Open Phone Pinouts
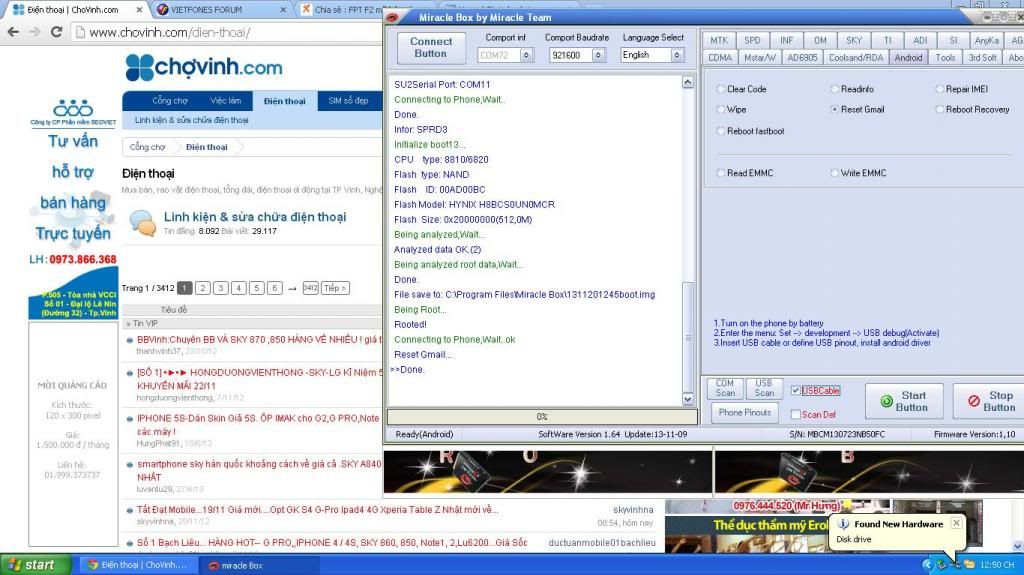Viewport: 1024px width, 575px height. pyautogui.click(x=744, y=412)
